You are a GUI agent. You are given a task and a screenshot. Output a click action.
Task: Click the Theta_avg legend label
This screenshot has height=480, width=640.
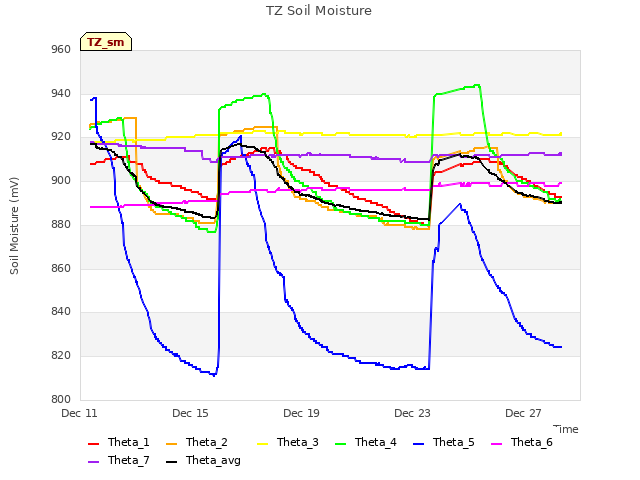point(213,460)
